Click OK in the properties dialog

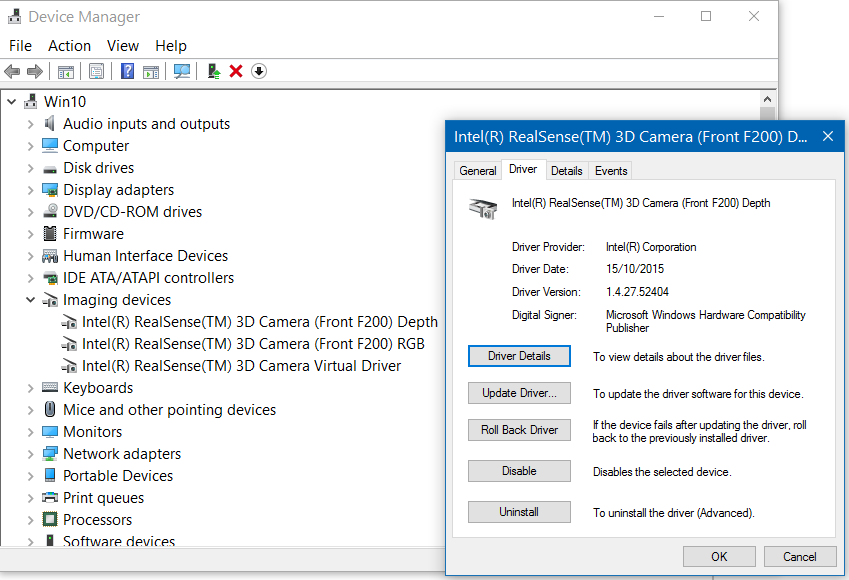[x=719, y=557]
